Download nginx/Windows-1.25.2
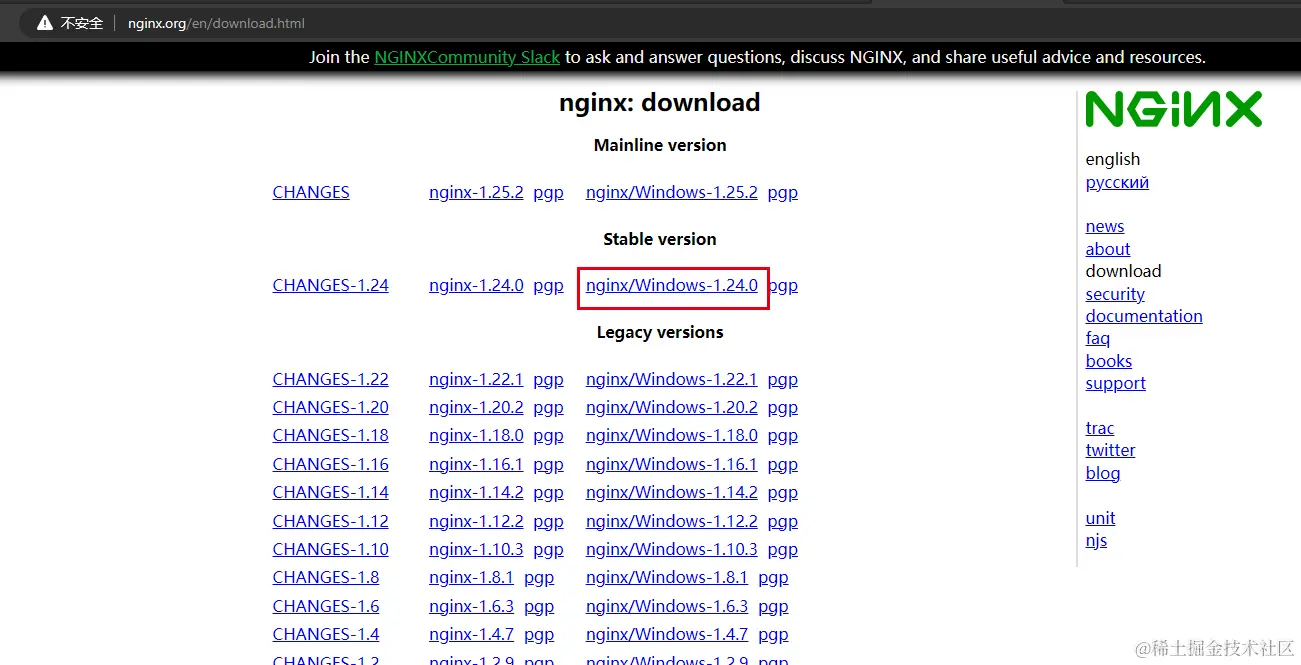The image size is (1301, 665). tap(672, 192)
